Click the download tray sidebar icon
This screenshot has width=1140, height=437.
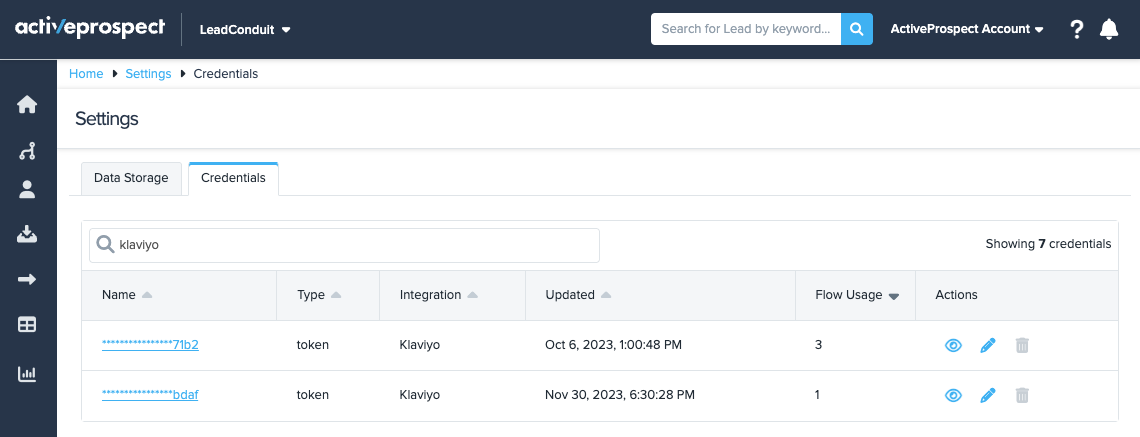point(27,234)
